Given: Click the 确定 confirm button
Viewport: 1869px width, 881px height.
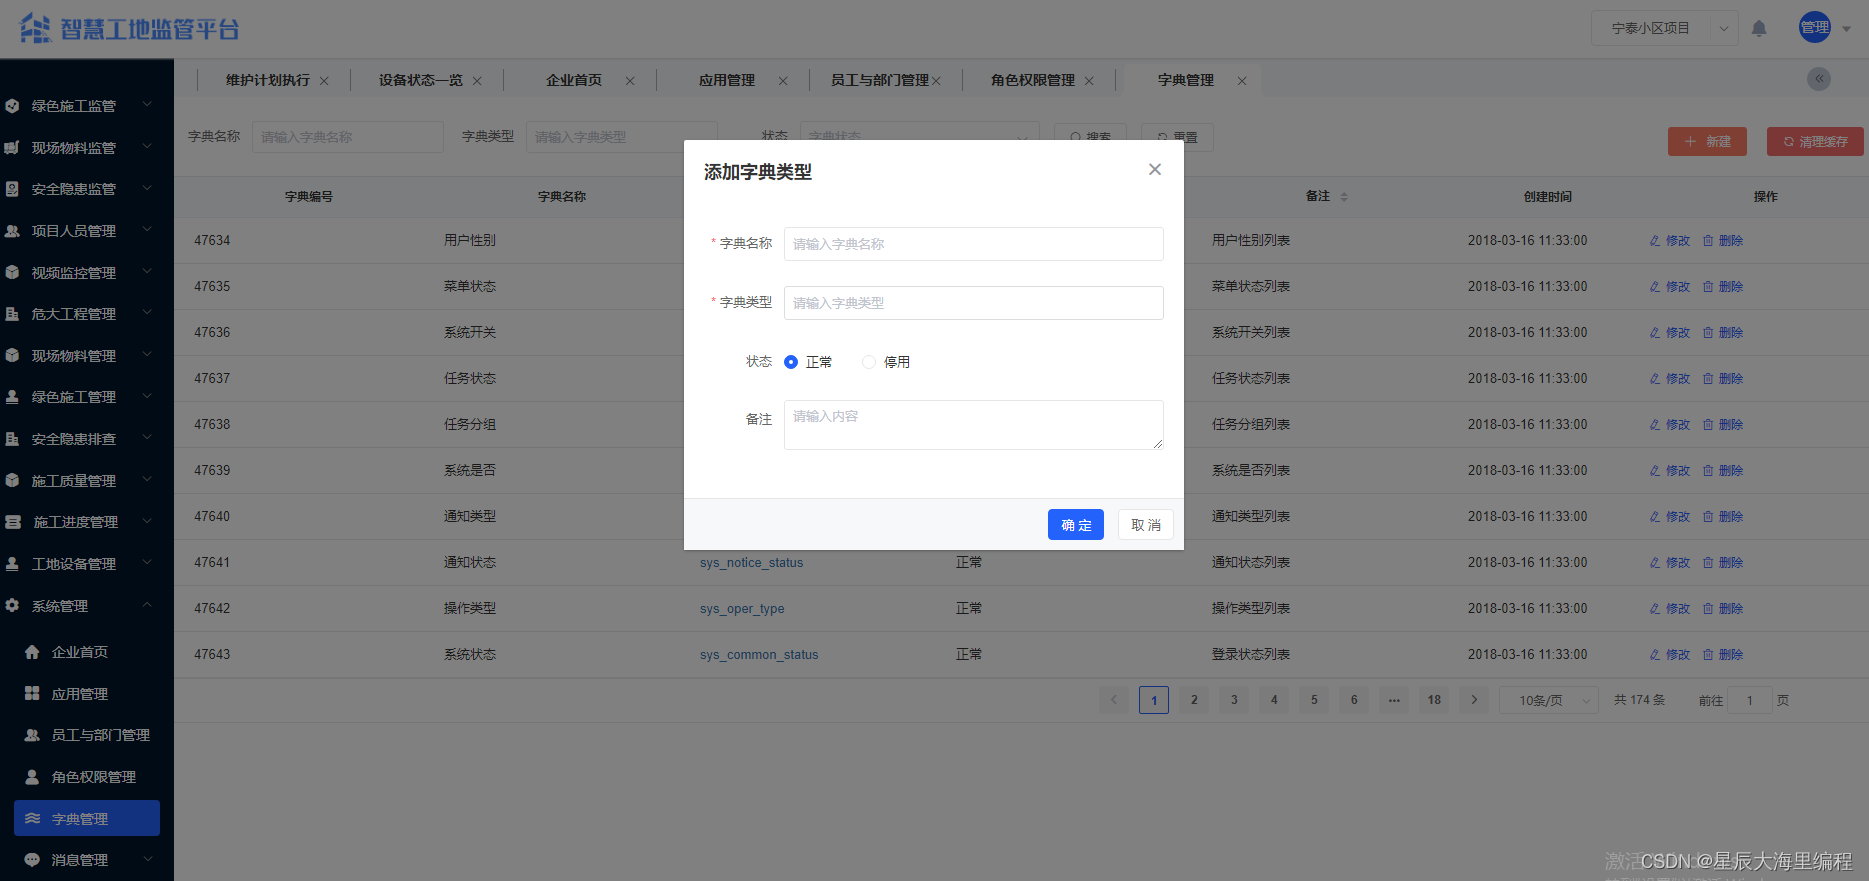Looking at the screenshot, I should click(x=1076, y=525).
